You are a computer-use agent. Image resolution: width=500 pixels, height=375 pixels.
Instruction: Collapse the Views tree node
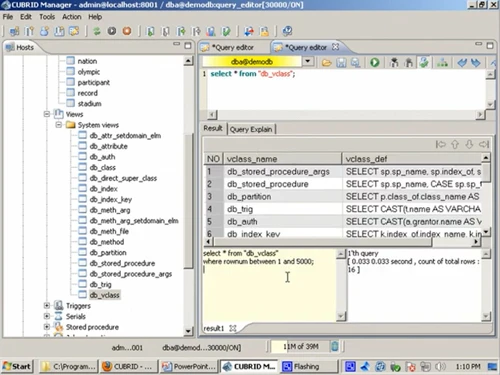(47, 114)
